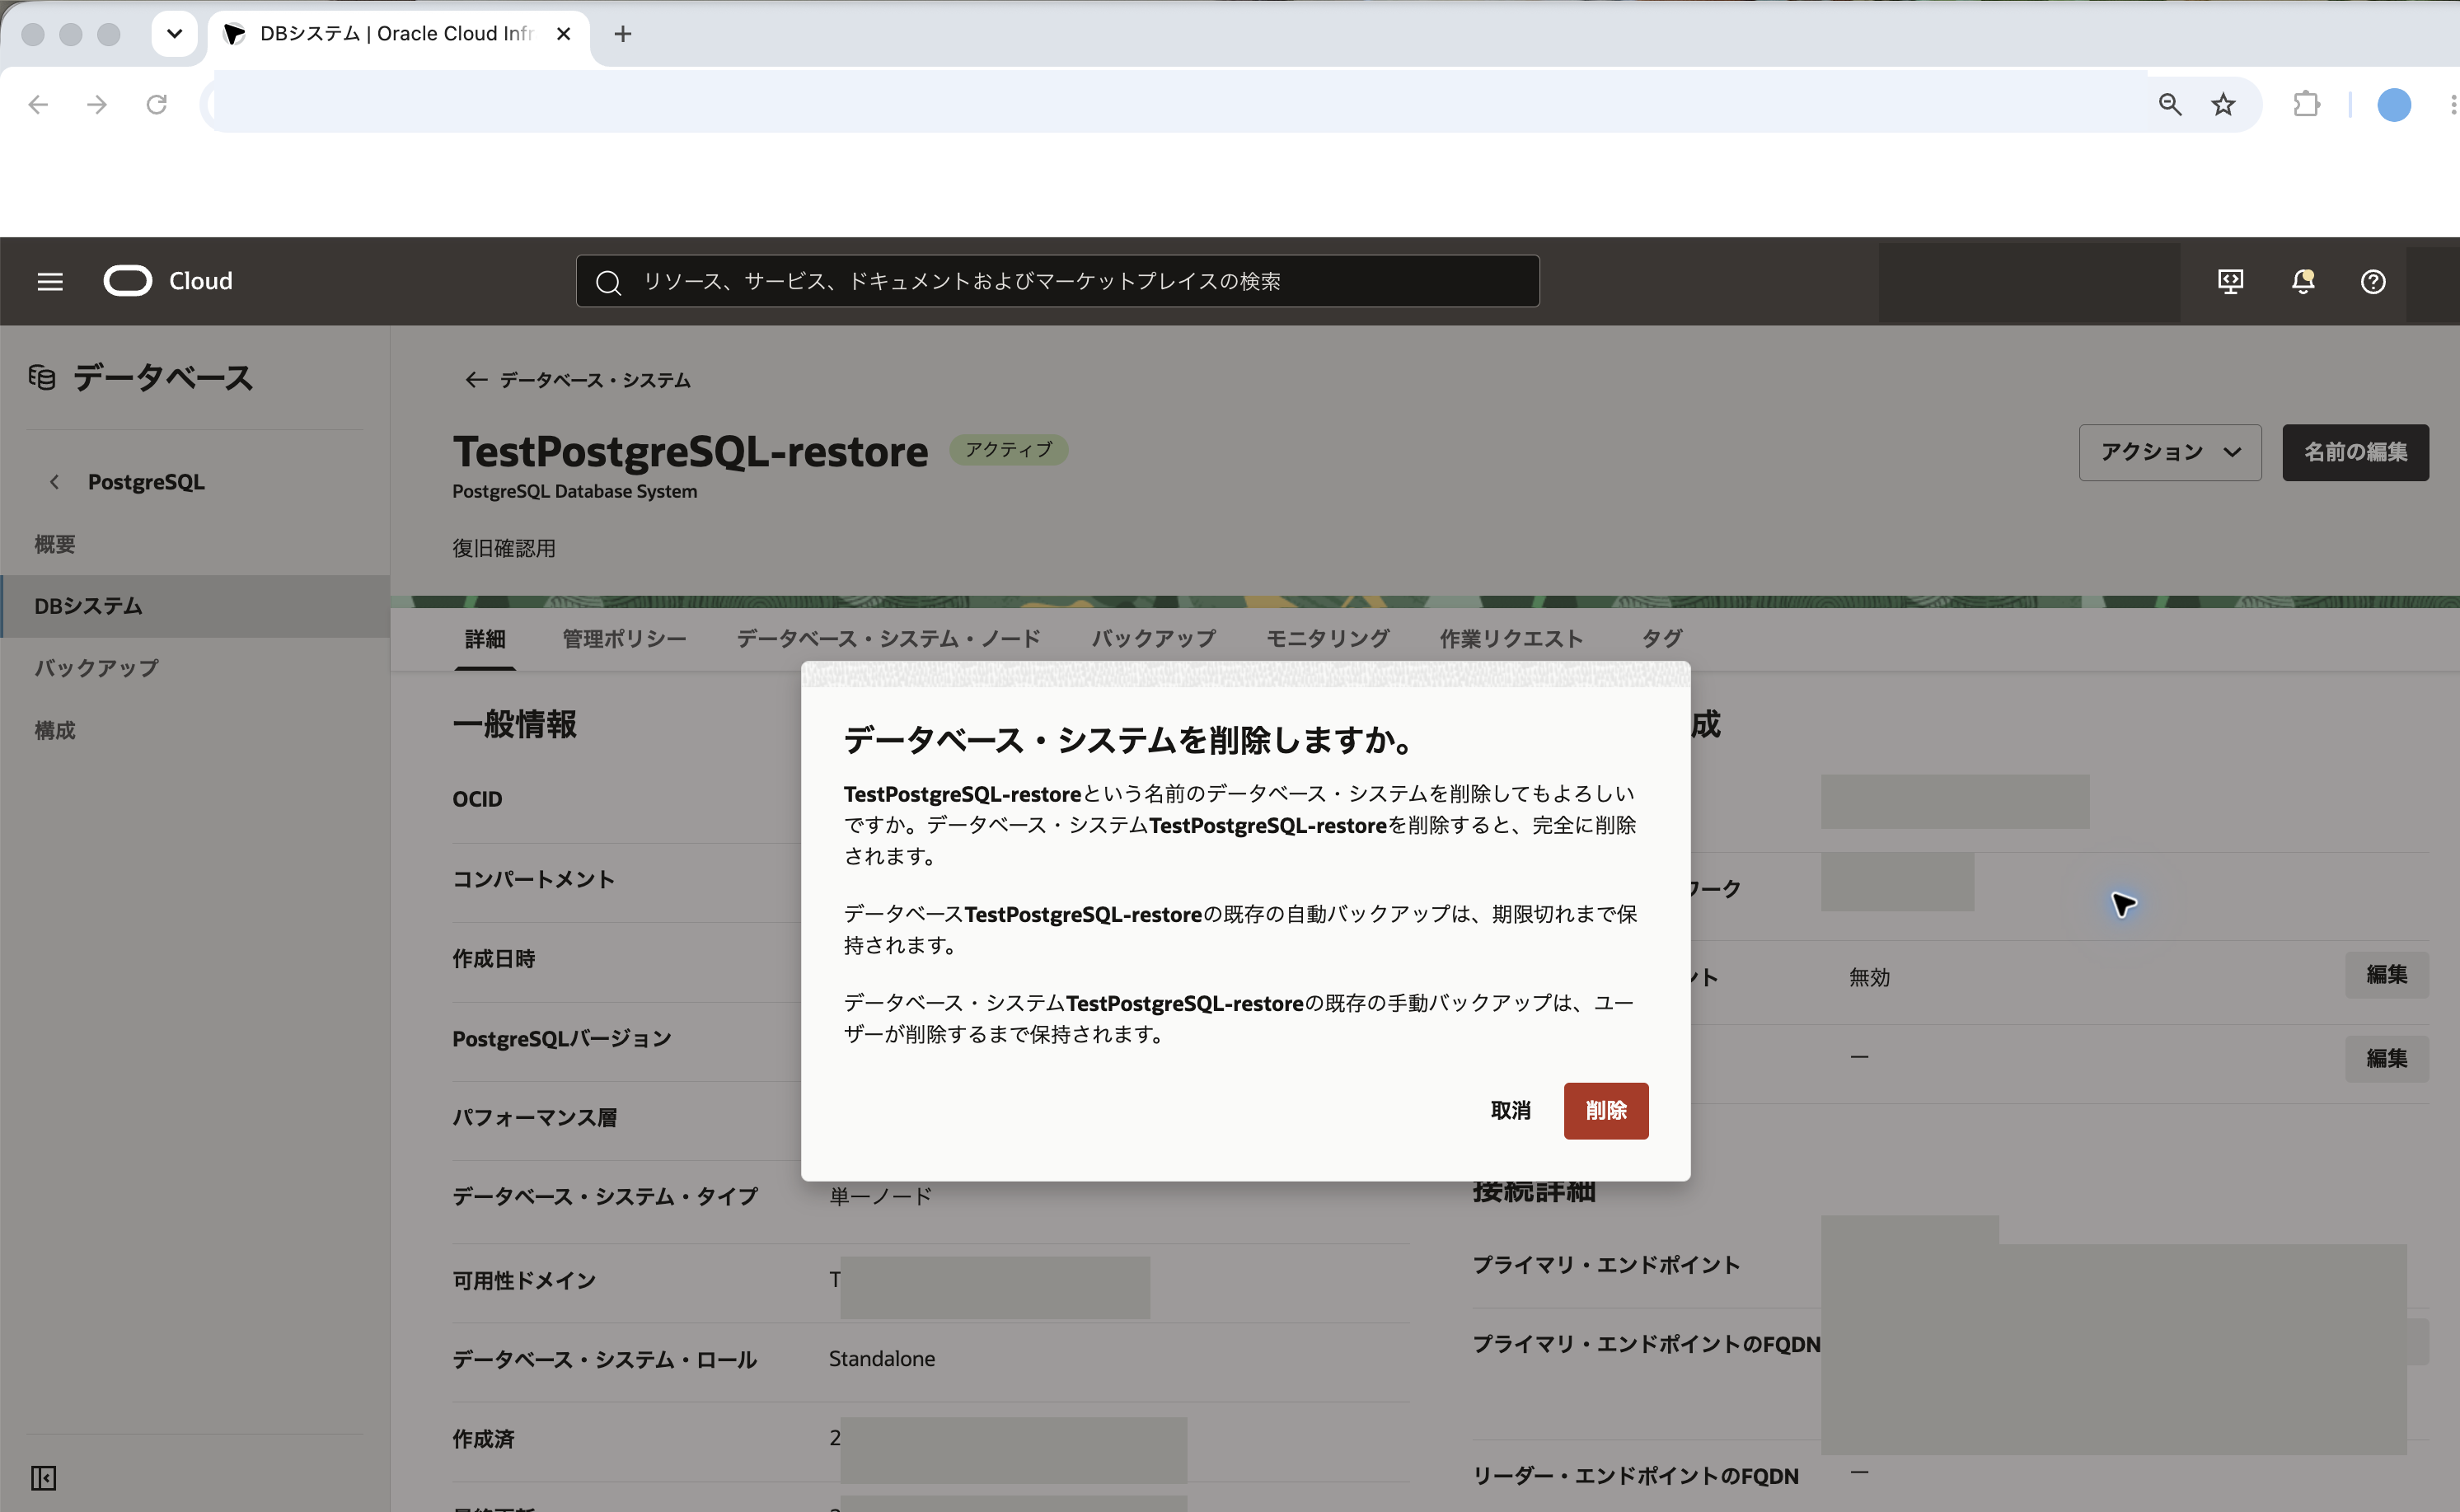
Task: Collapse the sidebar with bottom-left icon
Action: coord(43,1478)
